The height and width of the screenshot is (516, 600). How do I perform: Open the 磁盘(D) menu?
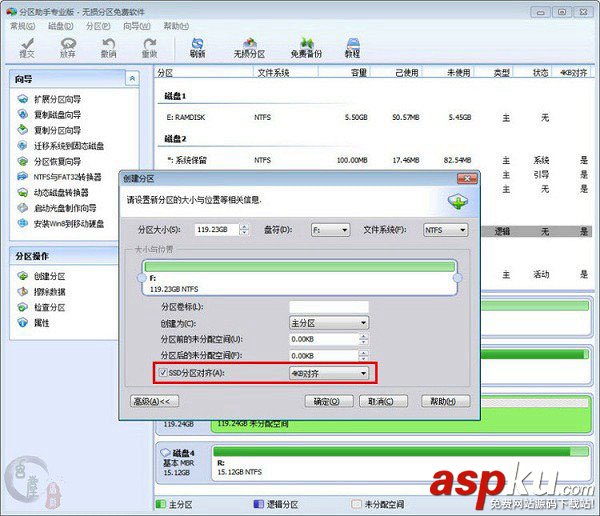coord(60,26)
